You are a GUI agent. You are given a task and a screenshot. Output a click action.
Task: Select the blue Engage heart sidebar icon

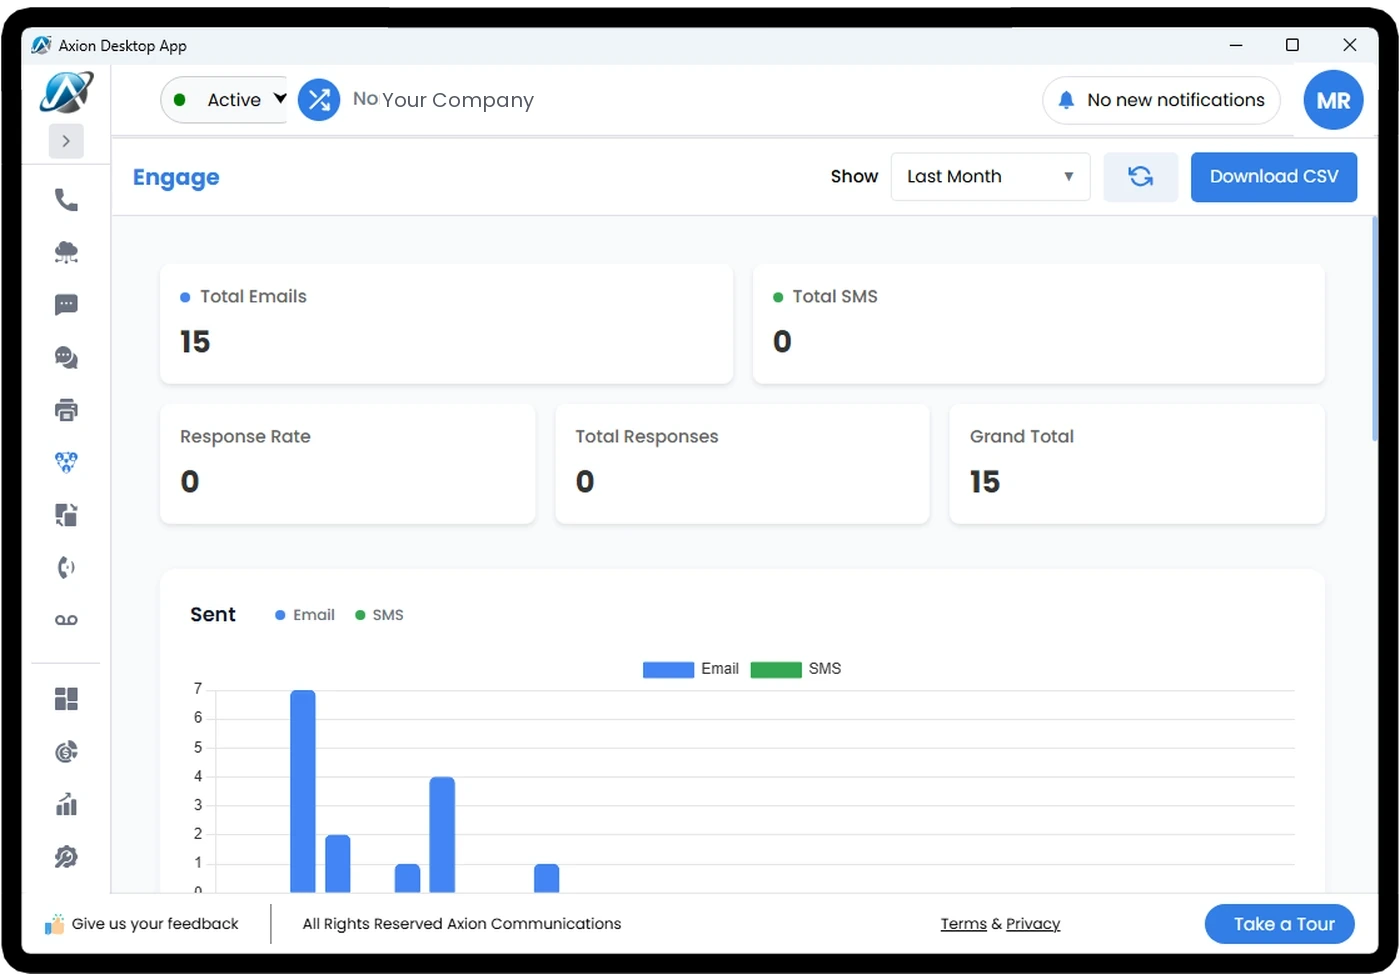[66, 462]
